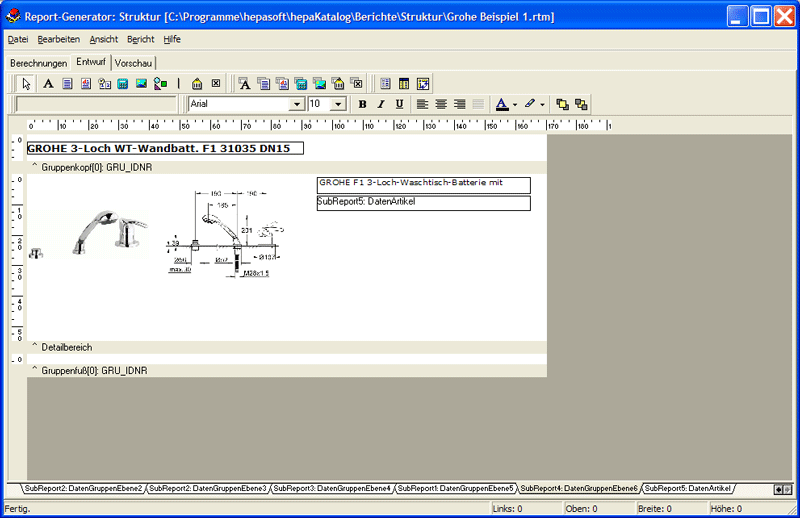800x518 pixels.
Task: Open the Ansicht menu
Action: (x=104, y=39)
